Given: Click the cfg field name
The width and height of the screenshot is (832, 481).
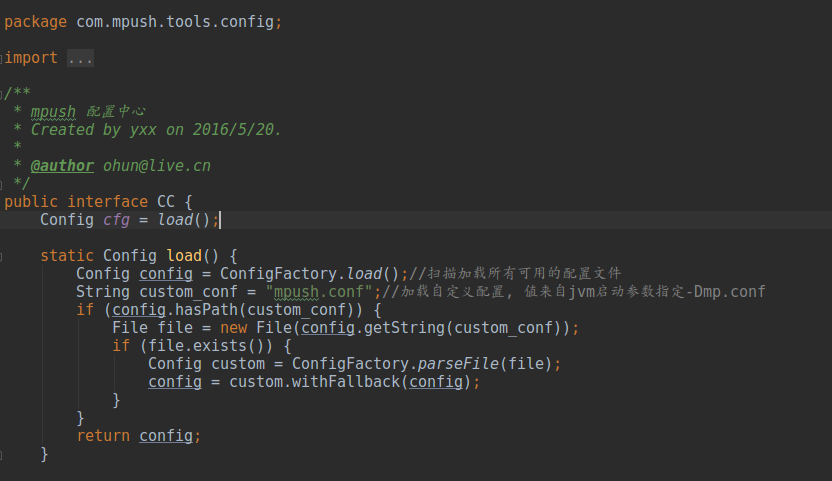Looking at the screenshot, I should click(x=116, y=219).
